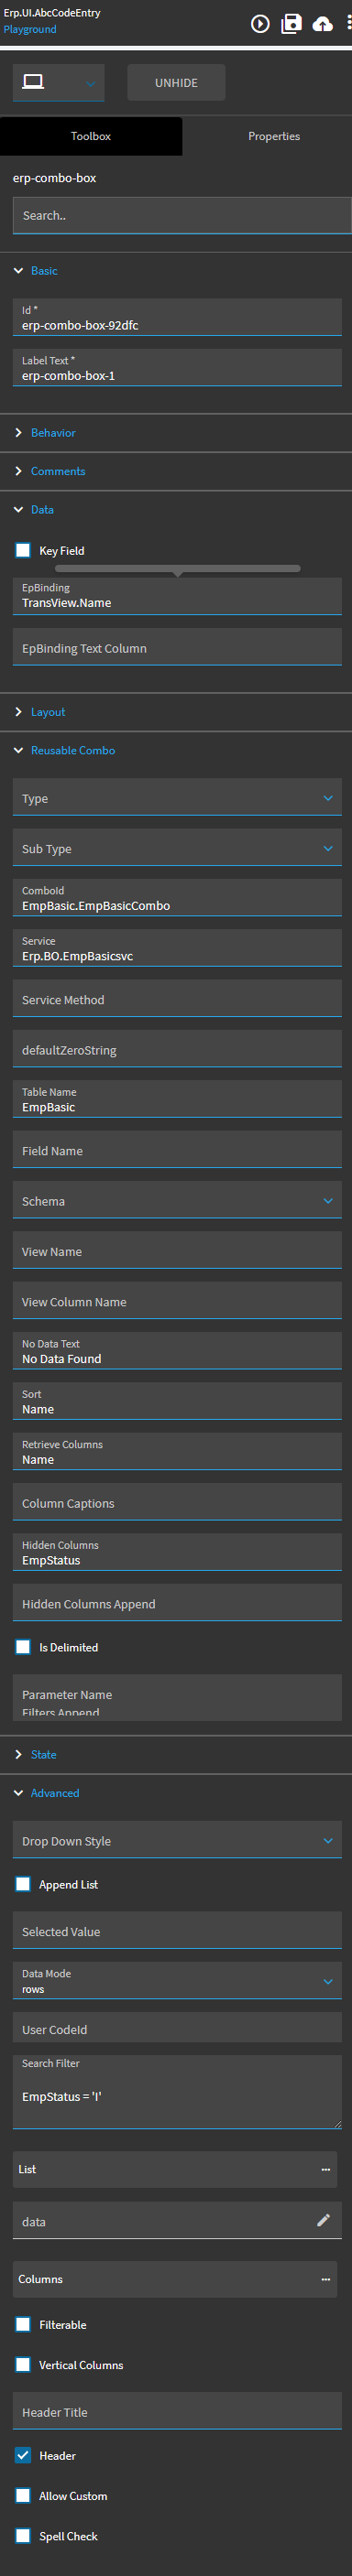Click the preview play icon
This screenshot has height=2576, width=352.
pos(260,24)
